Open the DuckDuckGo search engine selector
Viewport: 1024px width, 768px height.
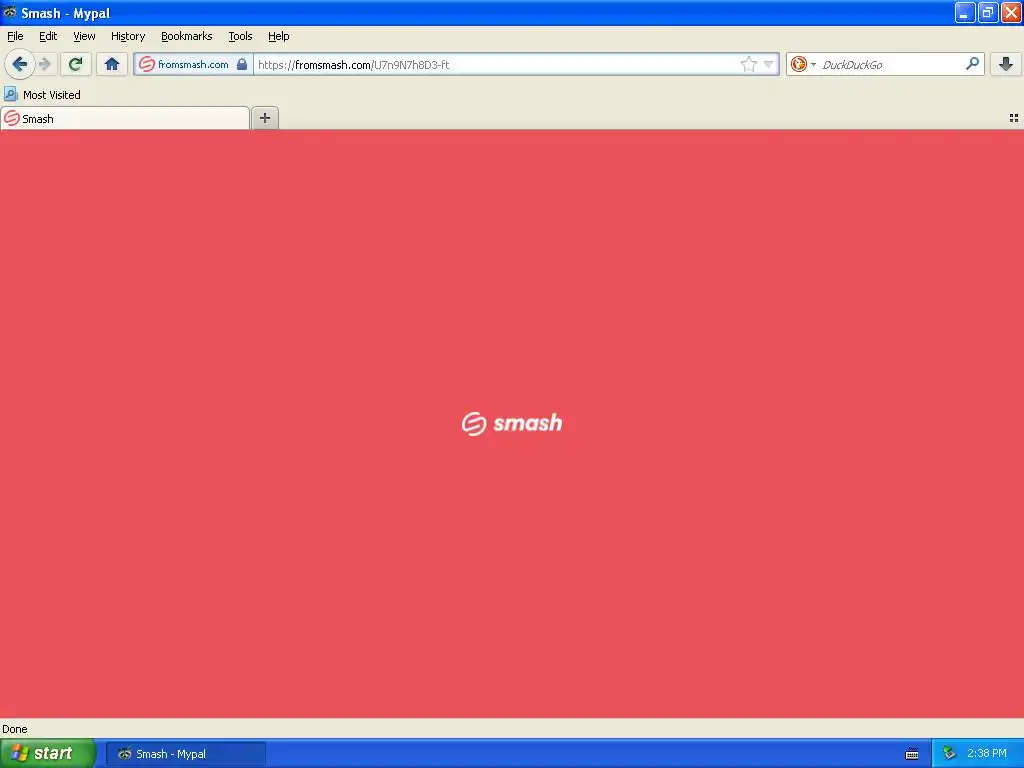click(803, 64)
